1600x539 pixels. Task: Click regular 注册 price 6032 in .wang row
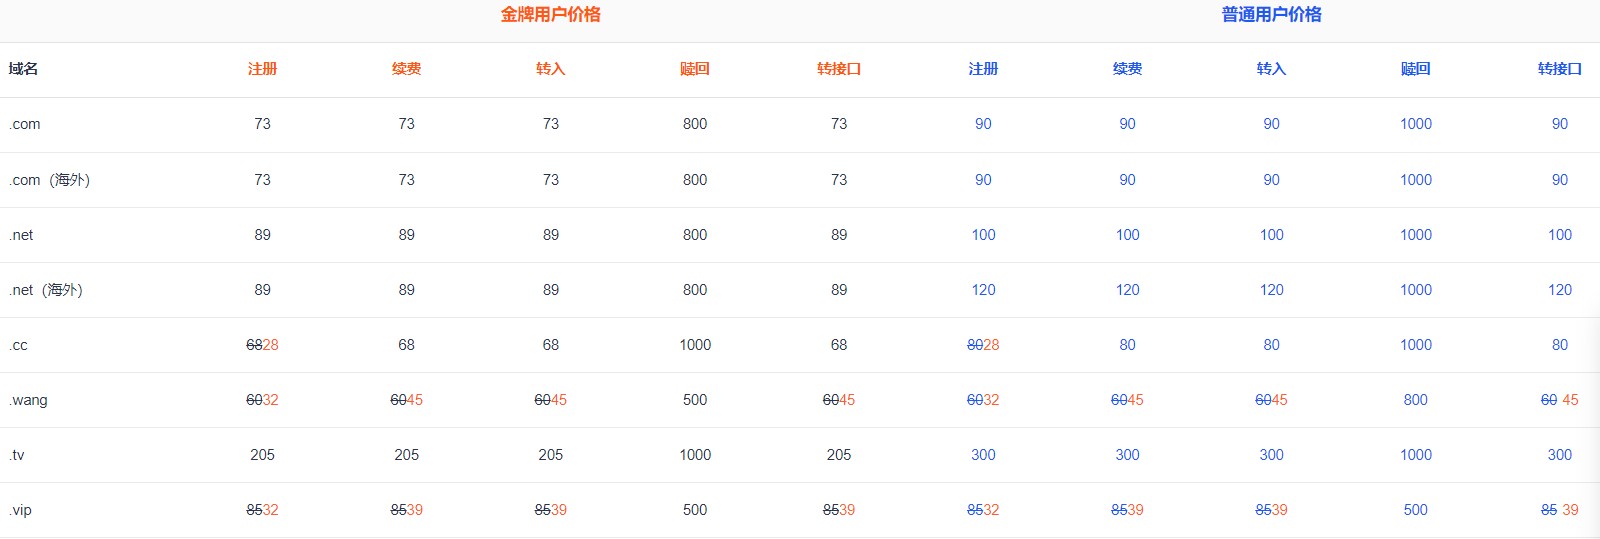click(x=983, y=400)
